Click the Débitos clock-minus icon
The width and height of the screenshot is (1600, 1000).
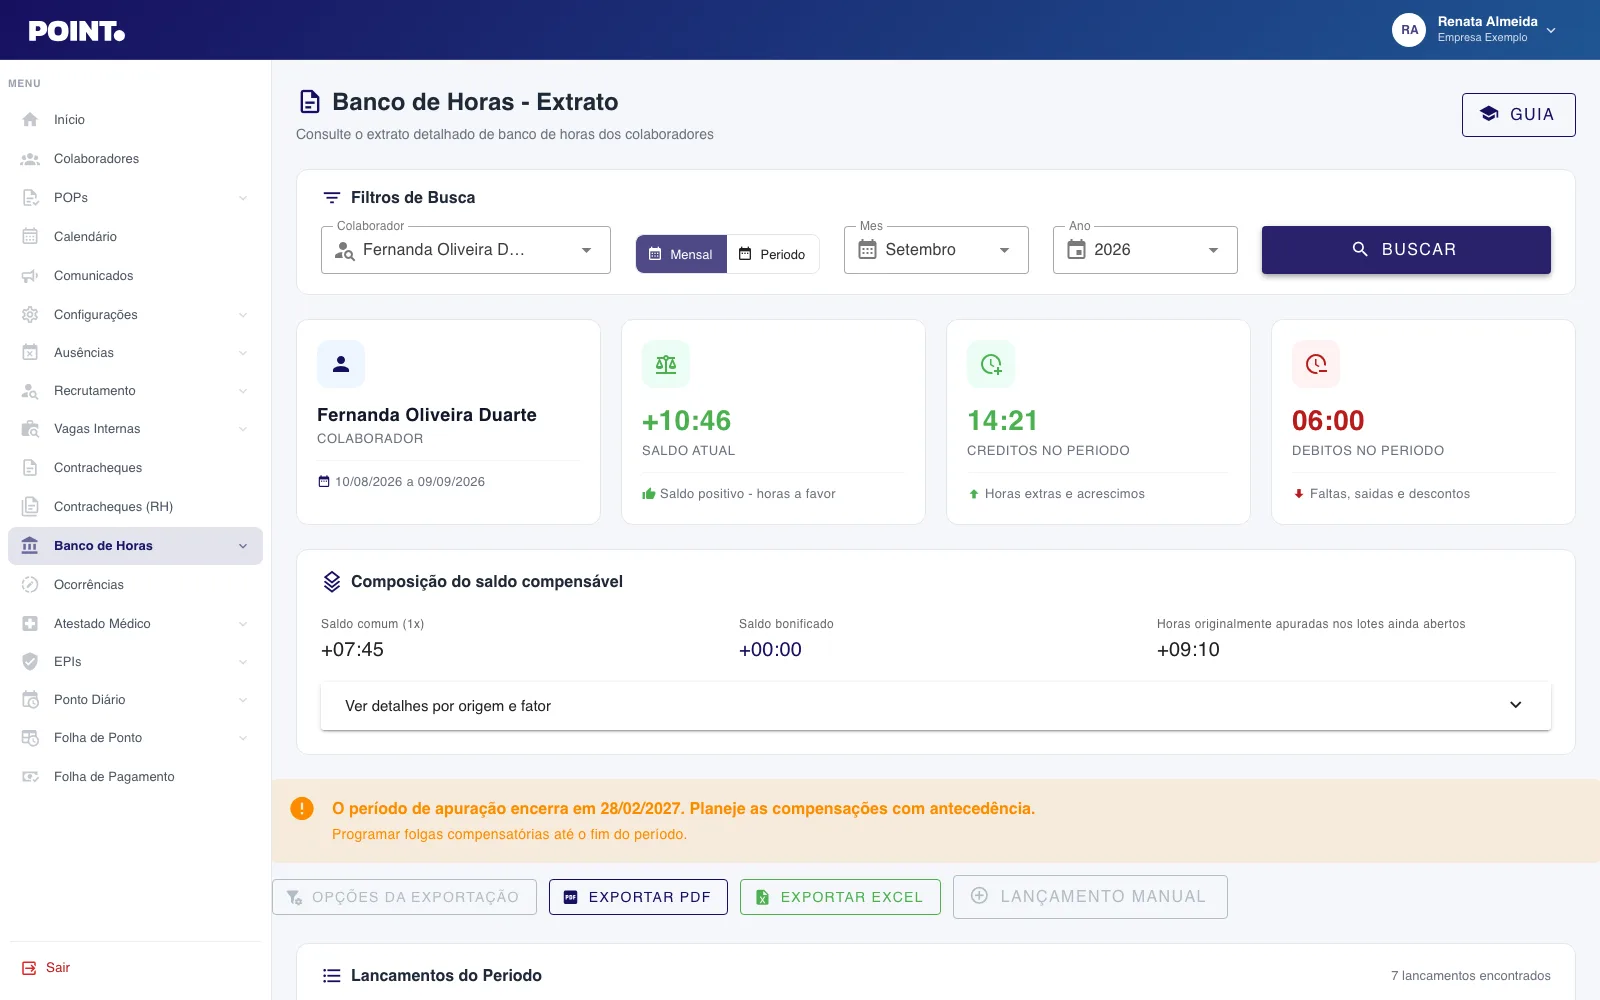coord(1316,364)
